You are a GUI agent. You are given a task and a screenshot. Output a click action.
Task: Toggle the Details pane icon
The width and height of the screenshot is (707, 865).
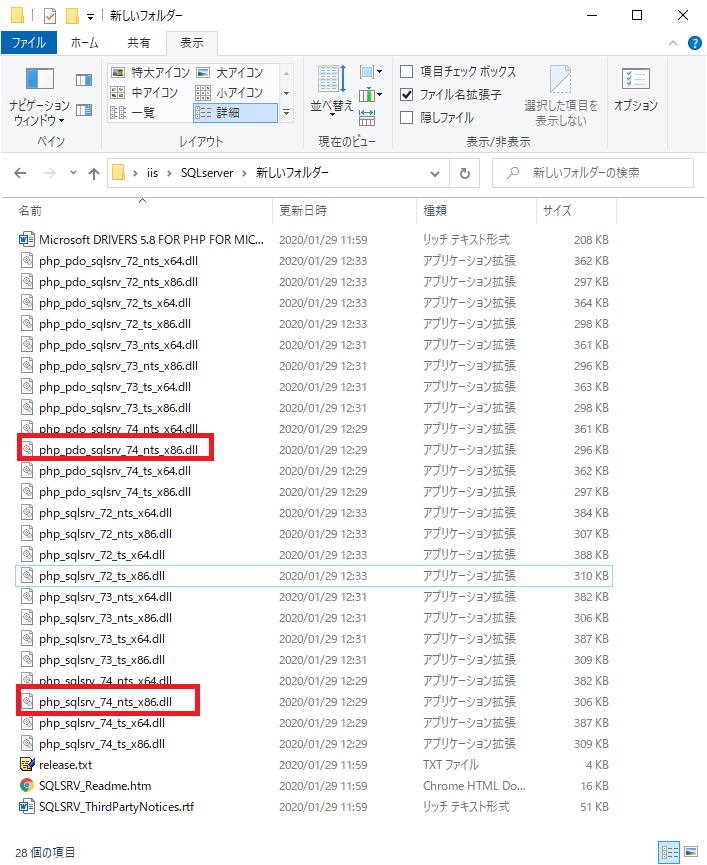[x=84, y=110]
